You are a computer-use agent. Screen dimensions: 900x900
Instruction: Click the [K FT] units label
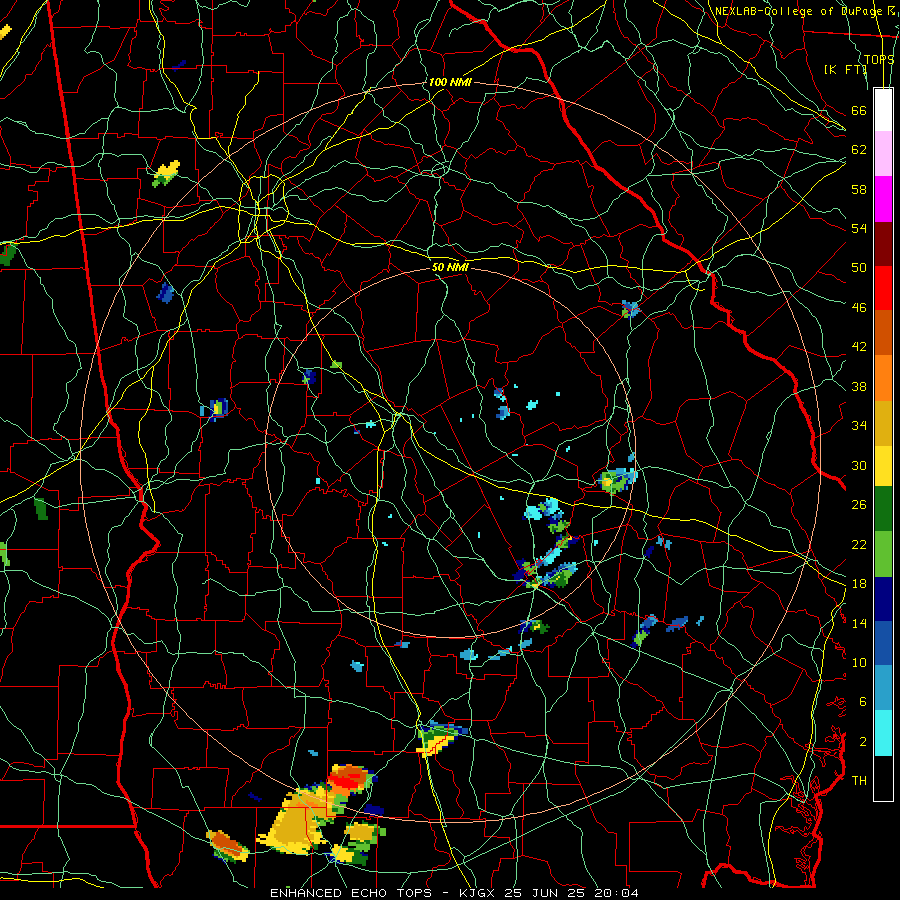[x=845, y=69]
